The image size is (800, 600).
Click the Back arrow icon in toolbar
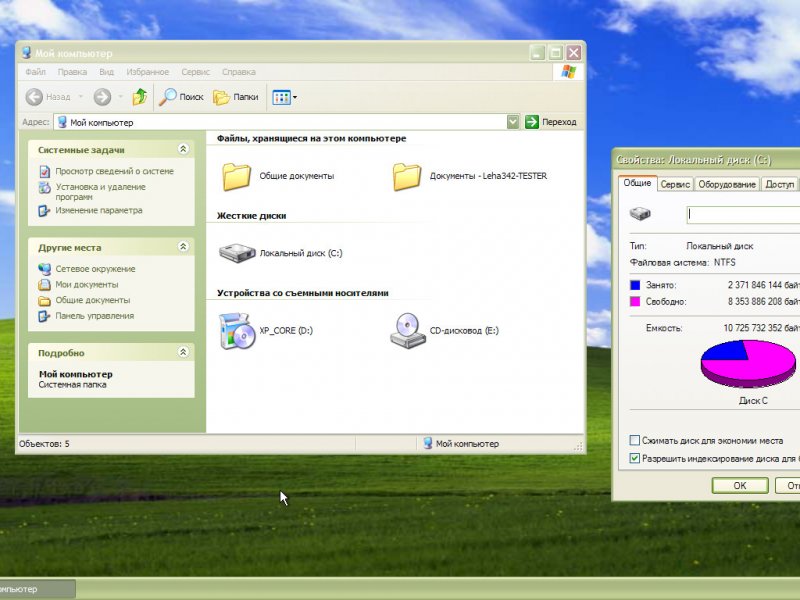pos(34,96)
